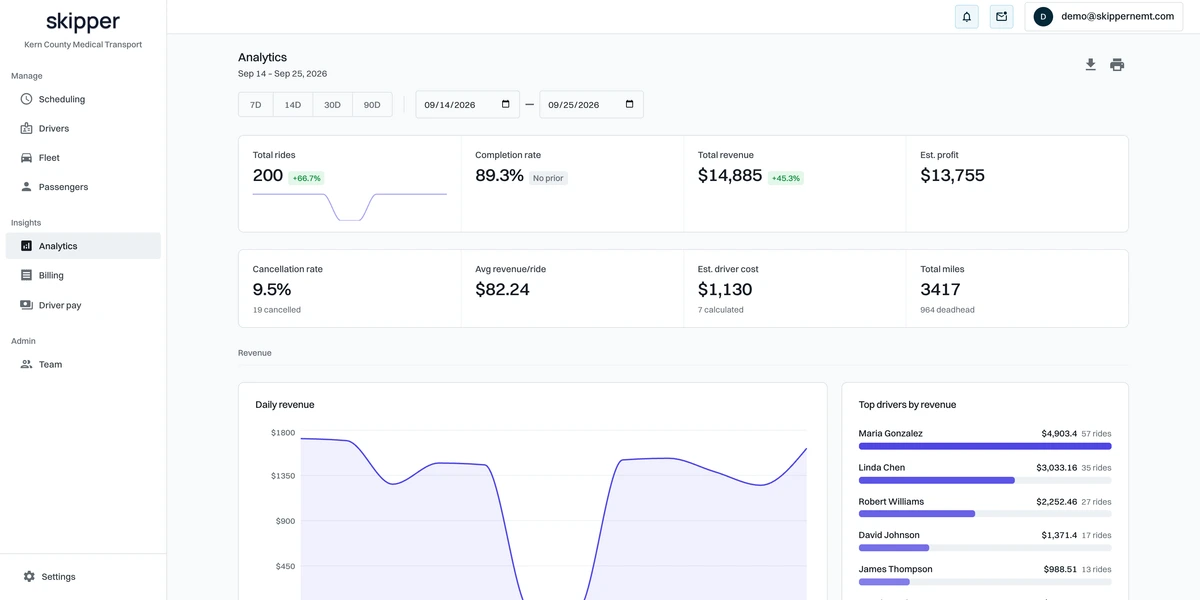1200x600 pixels.
Task: Click the 9.5% cancellation rate
Action: [x=272, y=290]
